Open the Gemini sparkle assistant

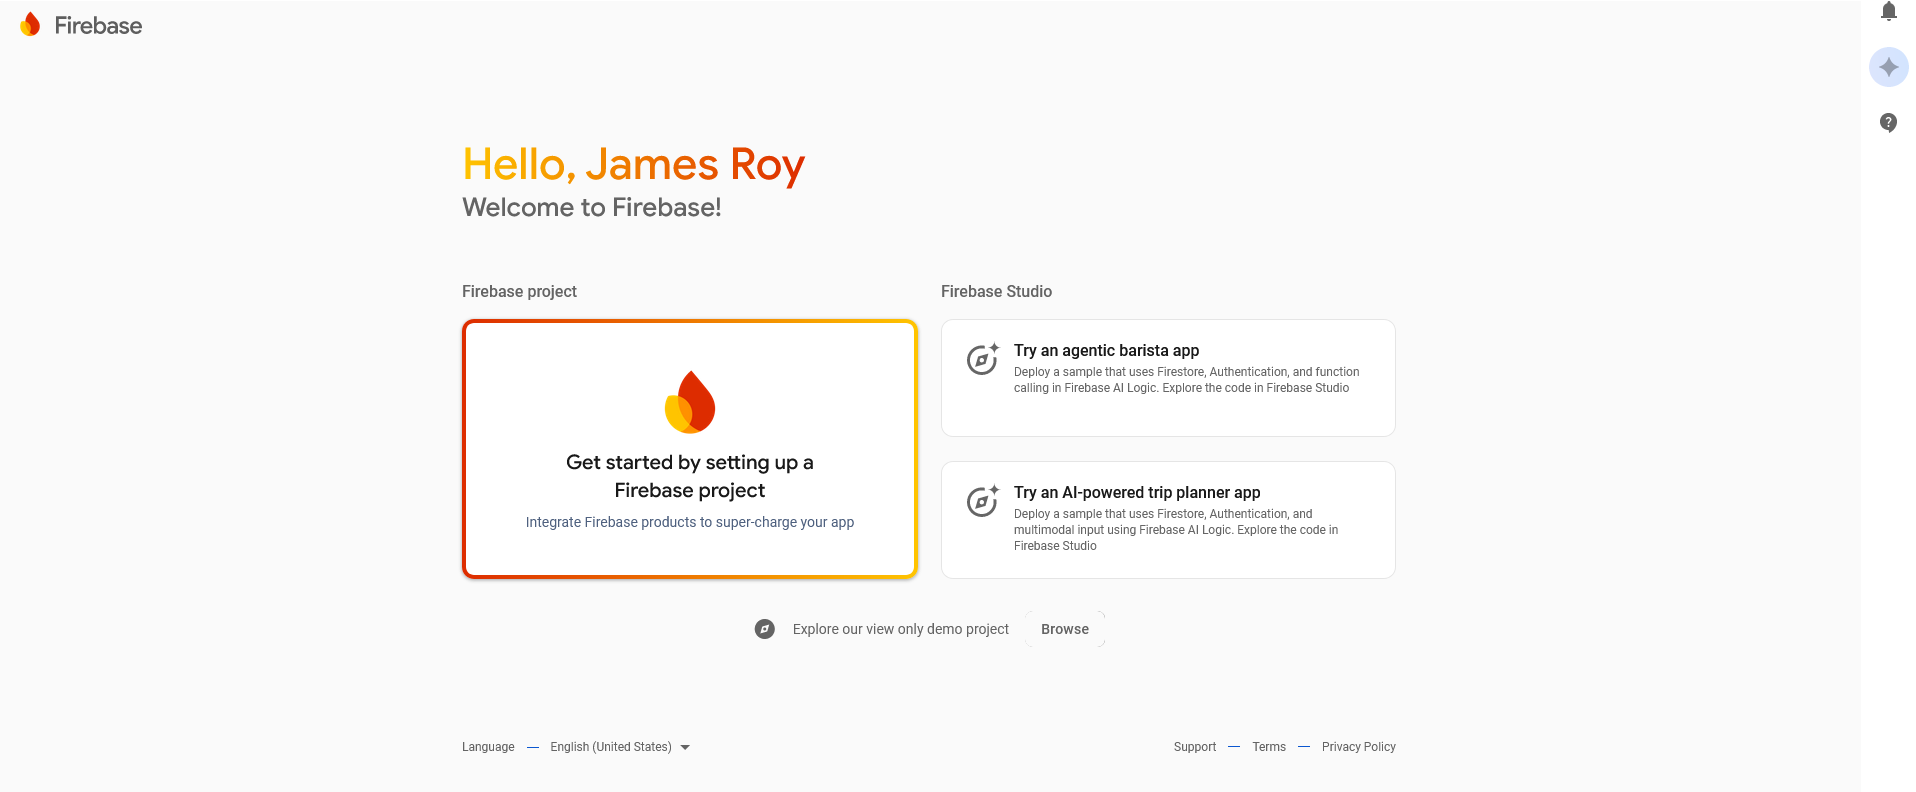[x=1888, y=67]
